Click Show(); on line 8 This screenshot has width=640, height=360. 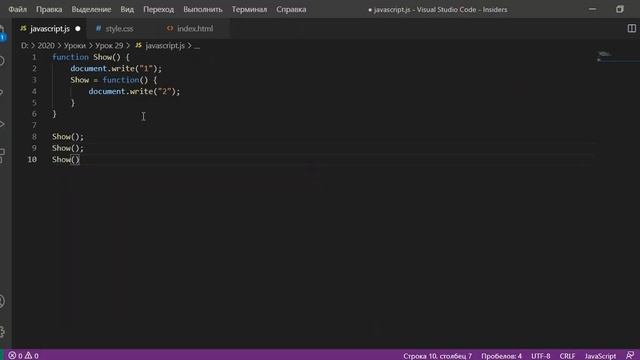click(68, 137)
